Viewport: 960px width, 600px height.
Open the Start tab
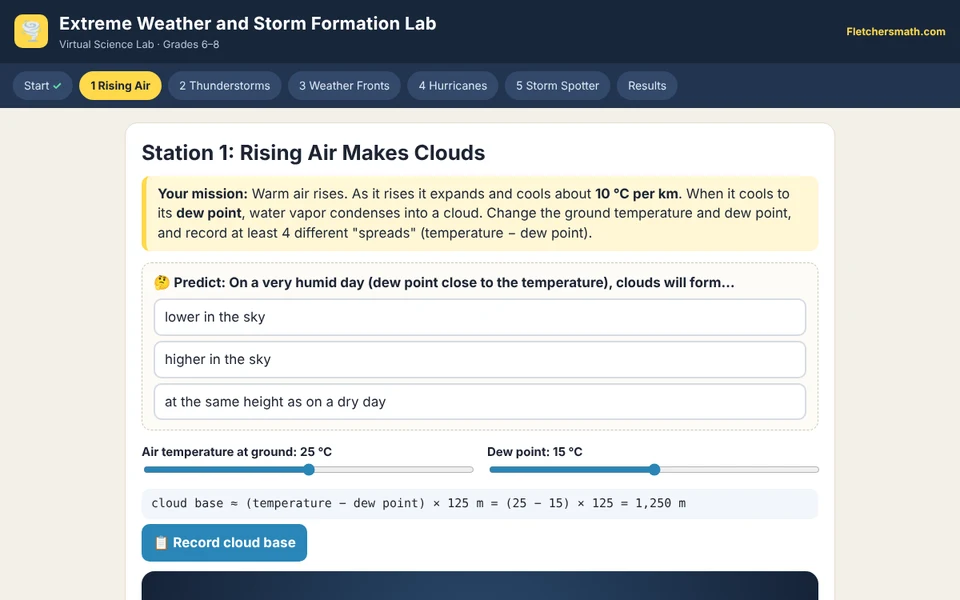pyautogui.click(x=43, y=86)
